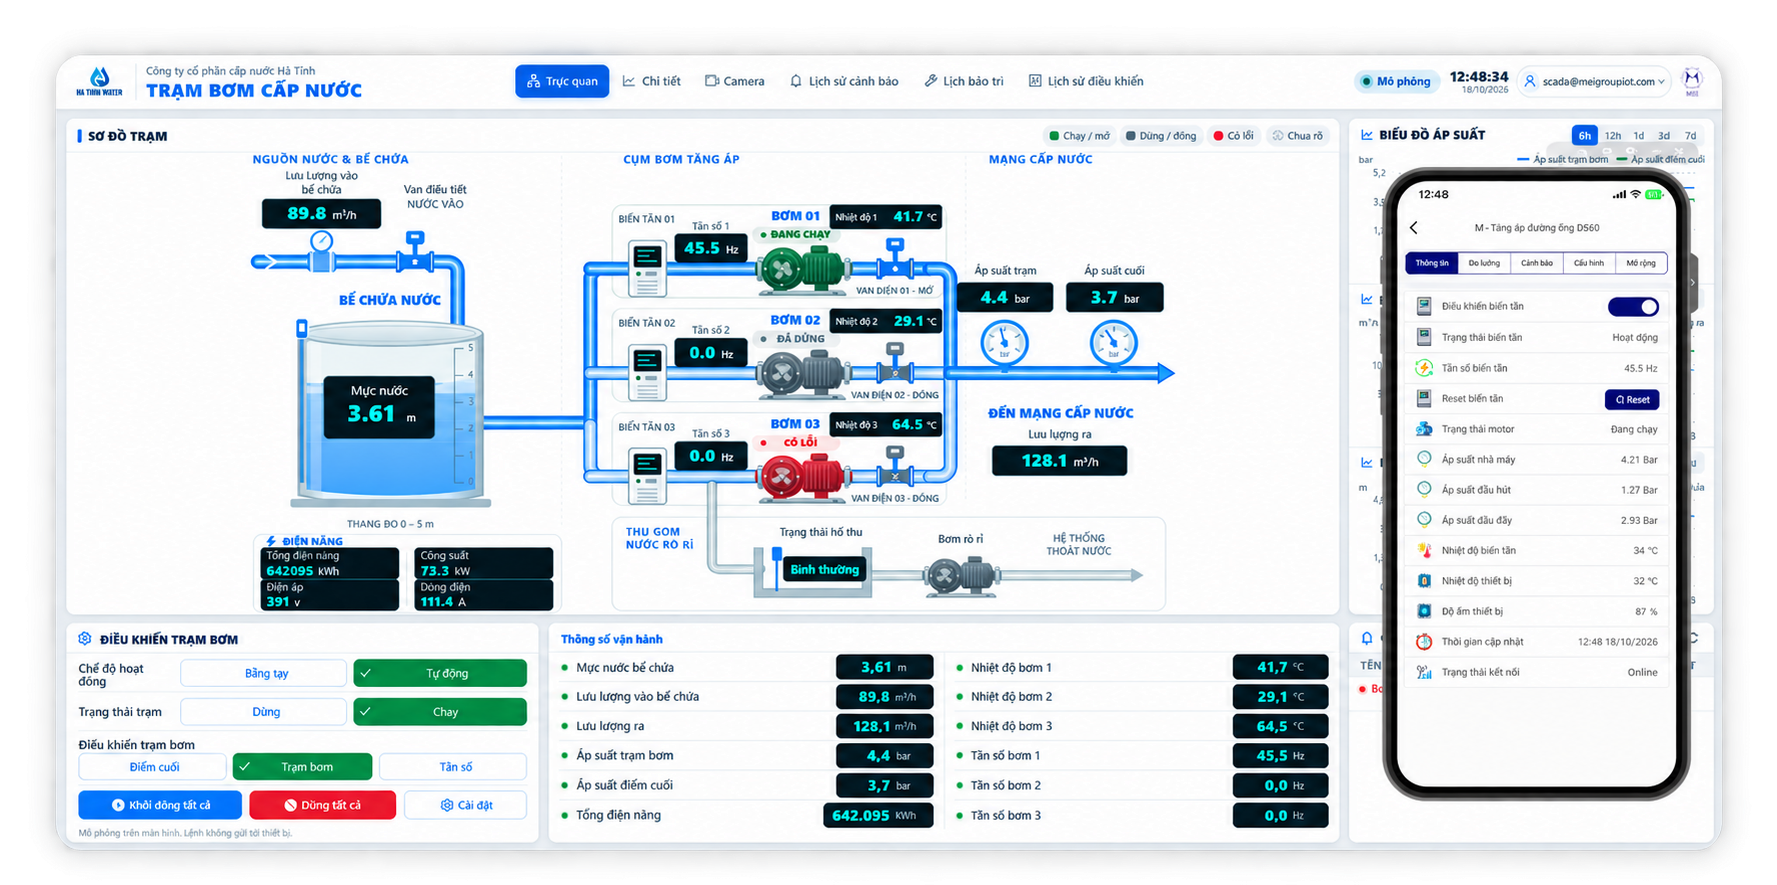The height and width of the screenshot is (885, 1777).
Task: Click Khởi động tất cả button
Action: pos(160,805)
